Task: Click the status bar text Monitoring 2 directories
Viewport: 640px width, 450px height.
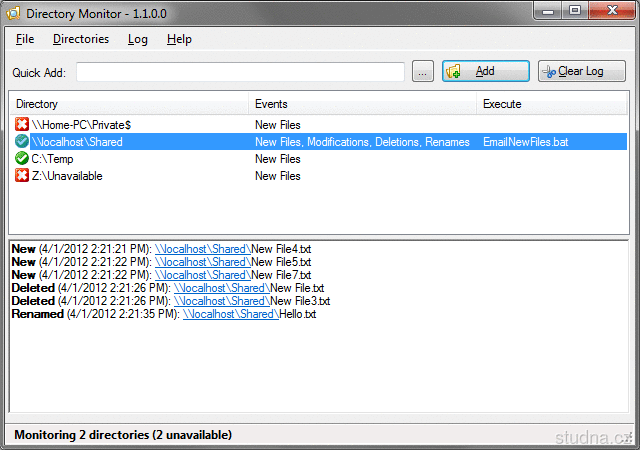Action: 123,435
